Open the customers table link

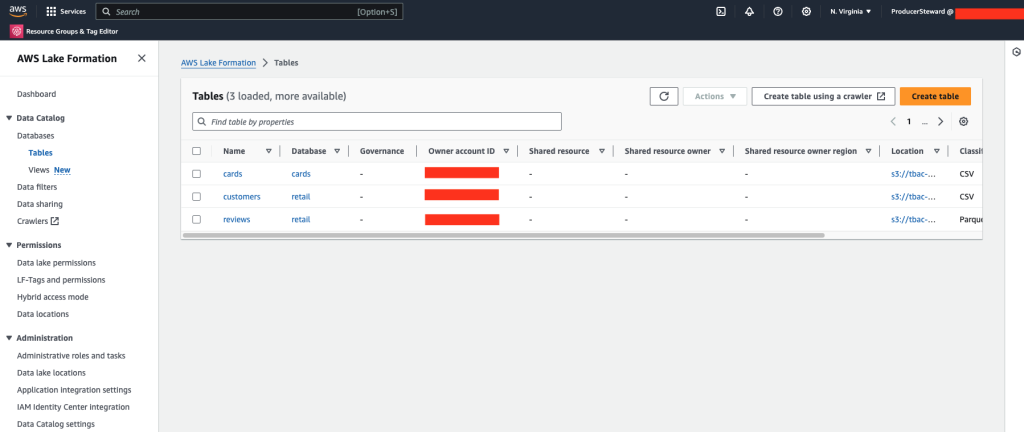point(242,196)
